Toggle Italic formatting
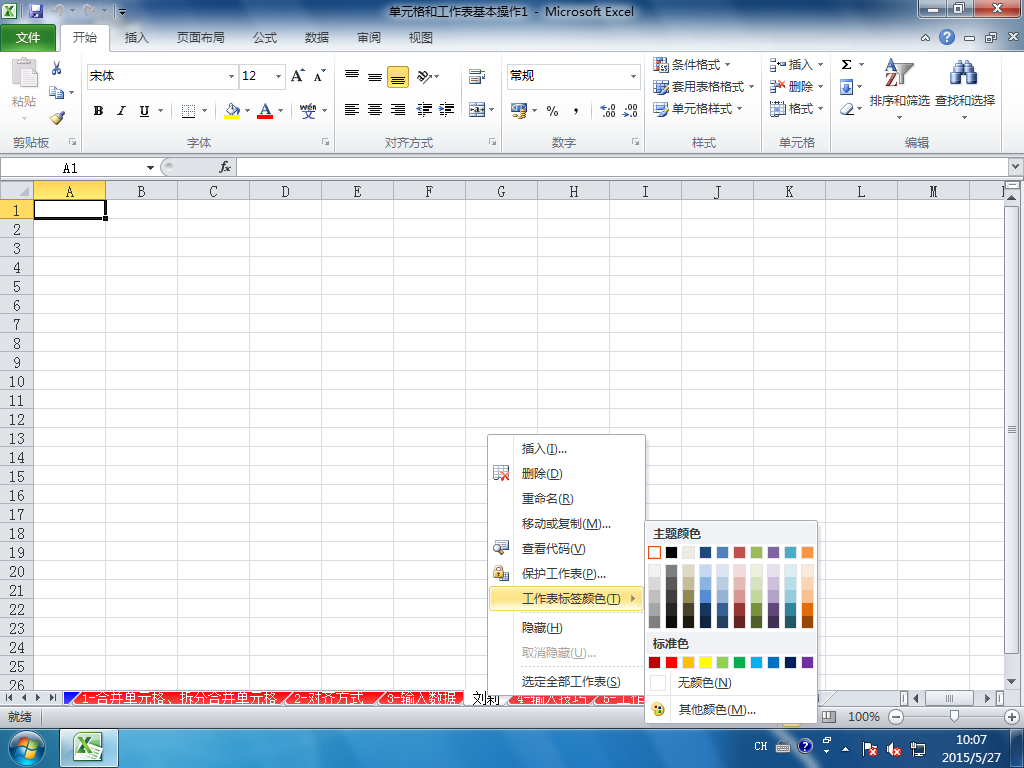The image size is (1024, 768). 121,111
